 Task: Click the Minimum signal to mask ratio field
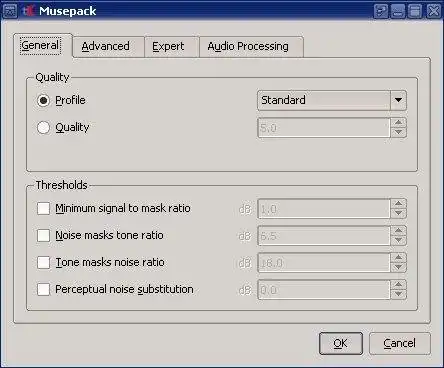[324, 209]
